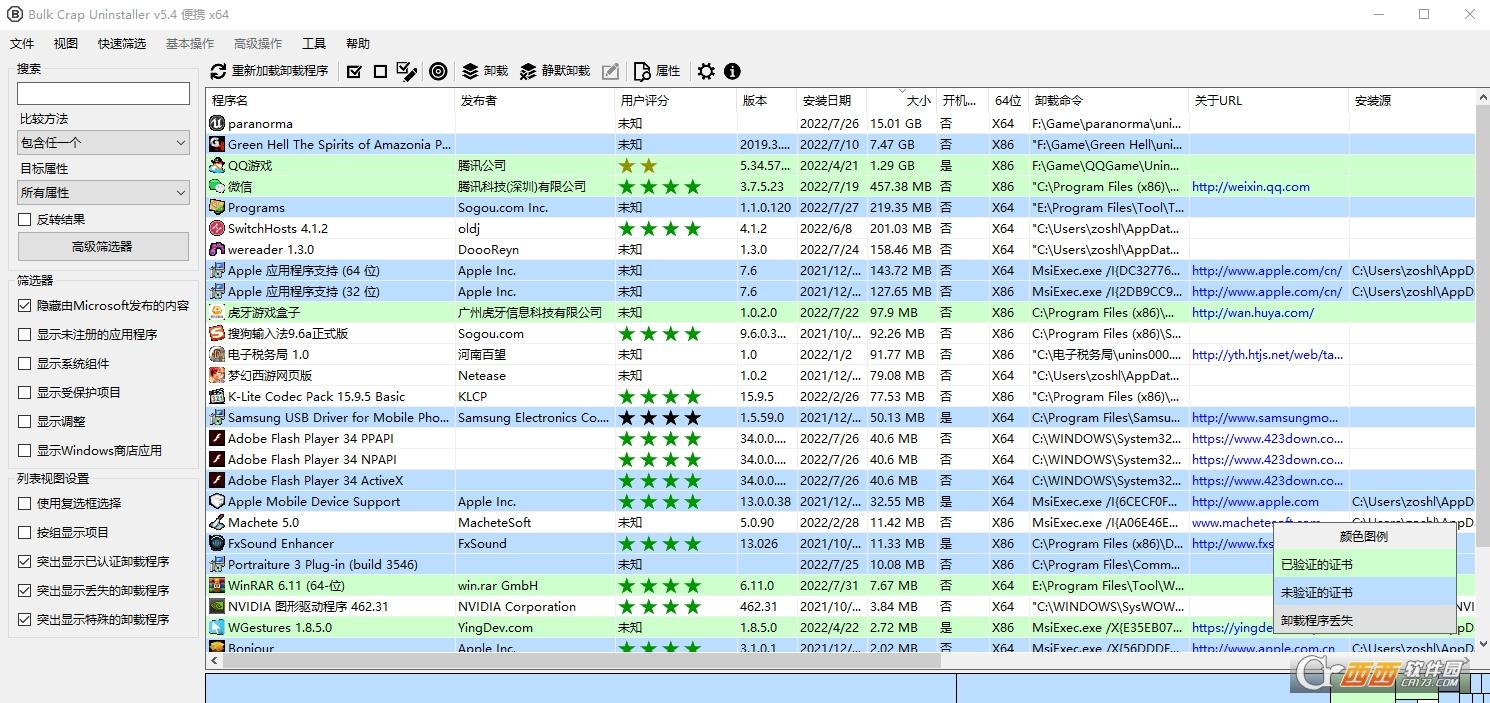Click the 高级筛选器 button
Image resolution: width=1490 pixels, height=703 pixels.
point(103,247)
